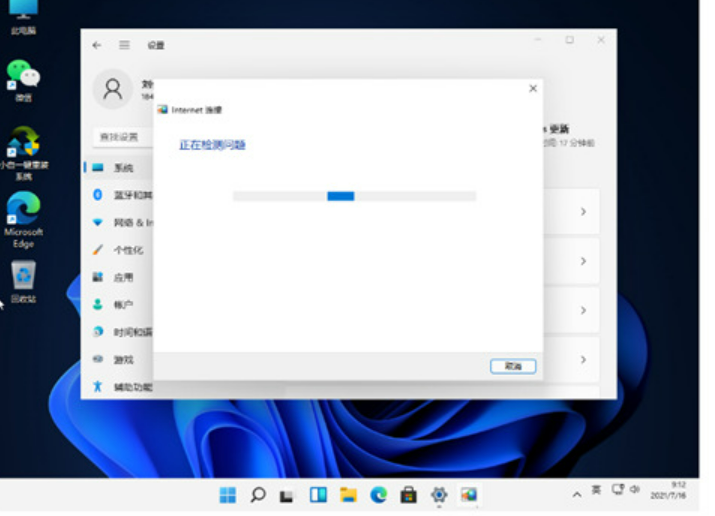This screenshot has width=715, height=516.
Task: Open the Microsoft Edge desktop shortcut
Action: (23, 211)
